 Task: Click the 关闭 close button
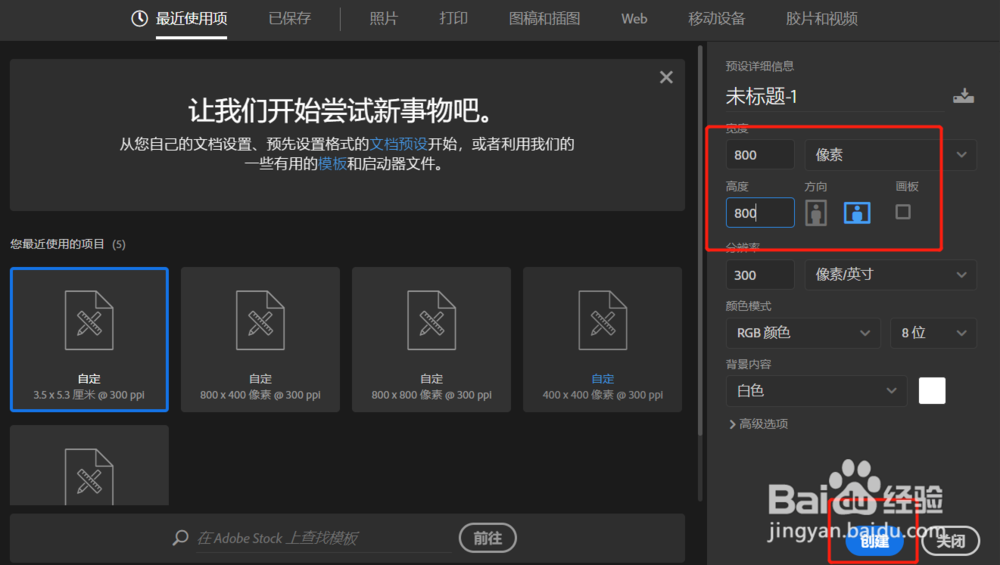(950, 541)
